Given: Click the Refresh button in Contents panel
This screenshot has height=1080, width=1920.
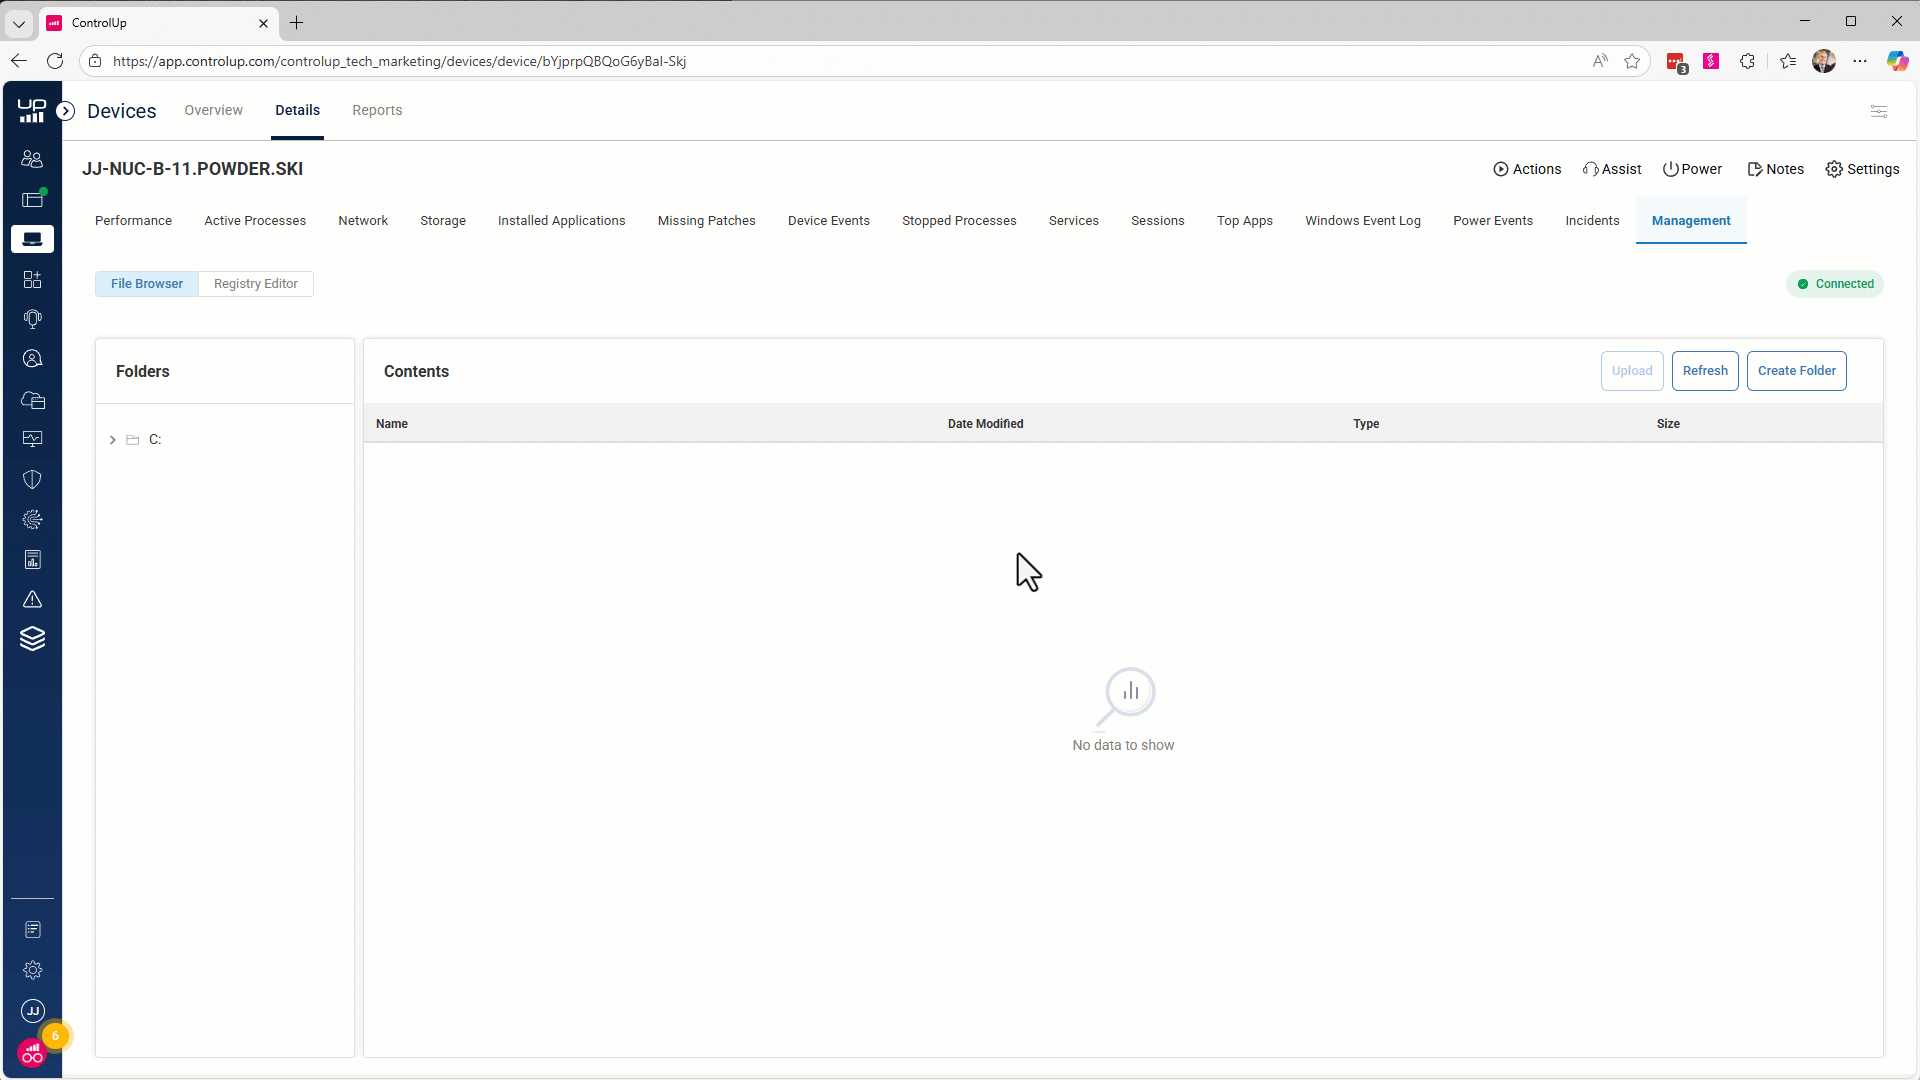Looking at the screenshot, I should point(1704,371).
